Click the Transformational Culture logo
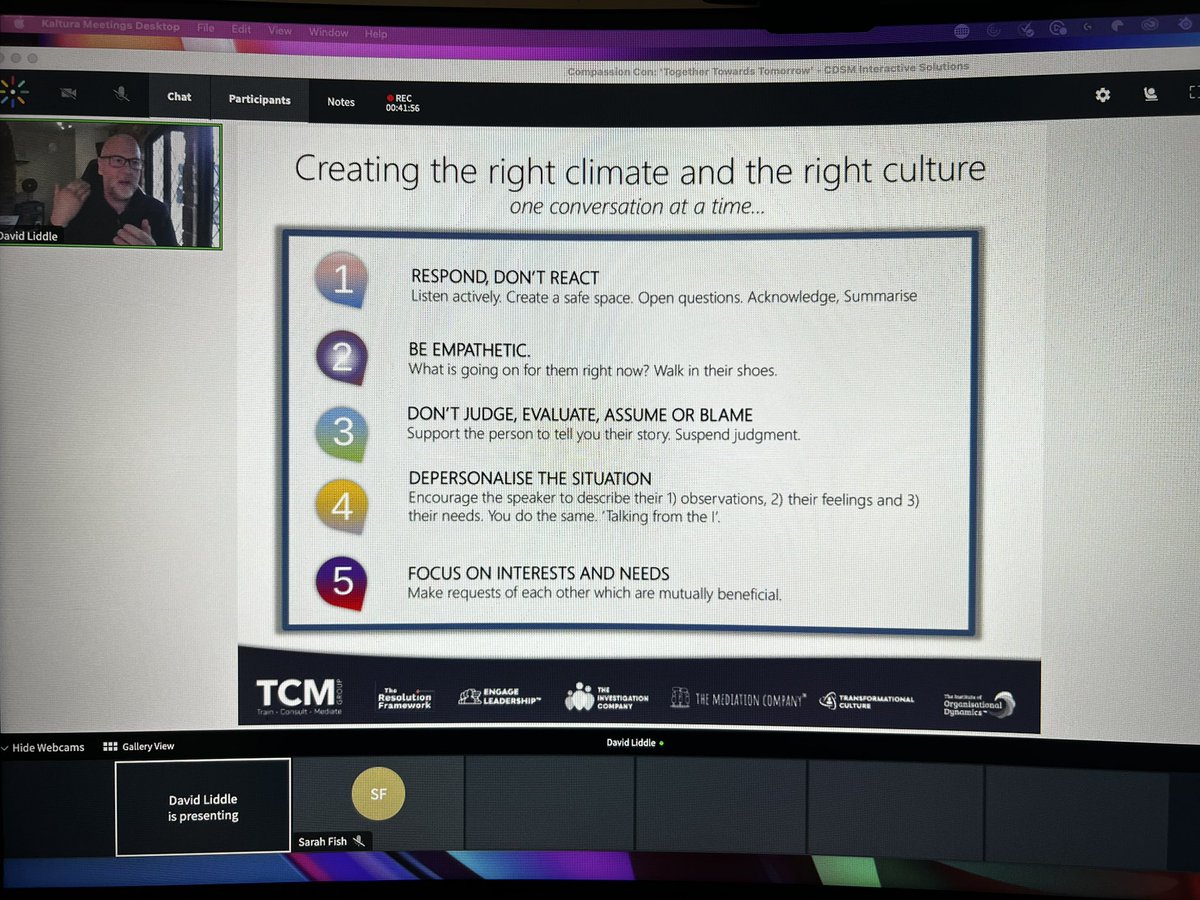This screenshot has height=900, width=1200. coord(867,700)
